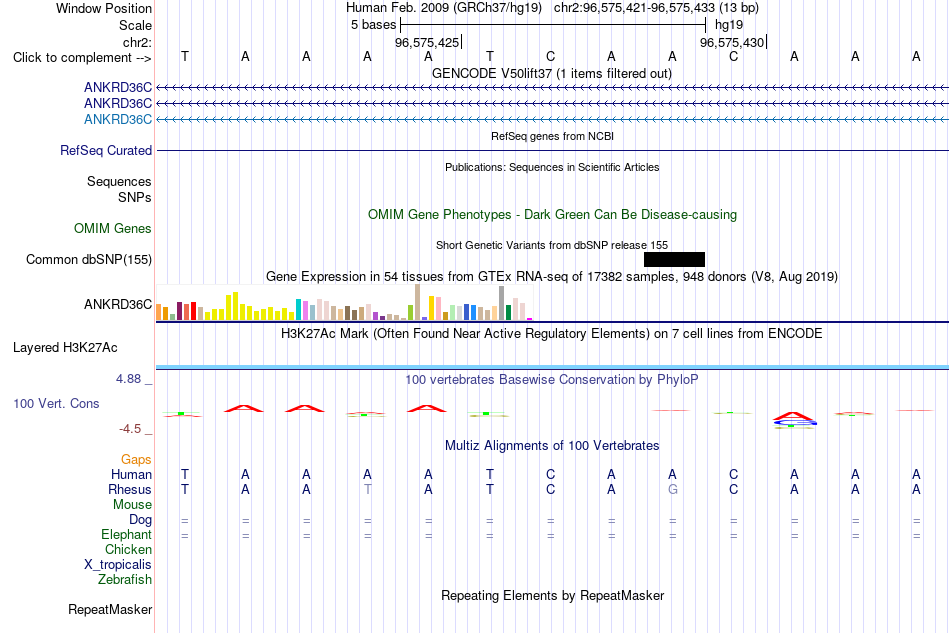Screen dimensions: 950x633
Task: Open '100 vertebrates Basewise Conservation by PhyloP' title
Action: (552, 380)
